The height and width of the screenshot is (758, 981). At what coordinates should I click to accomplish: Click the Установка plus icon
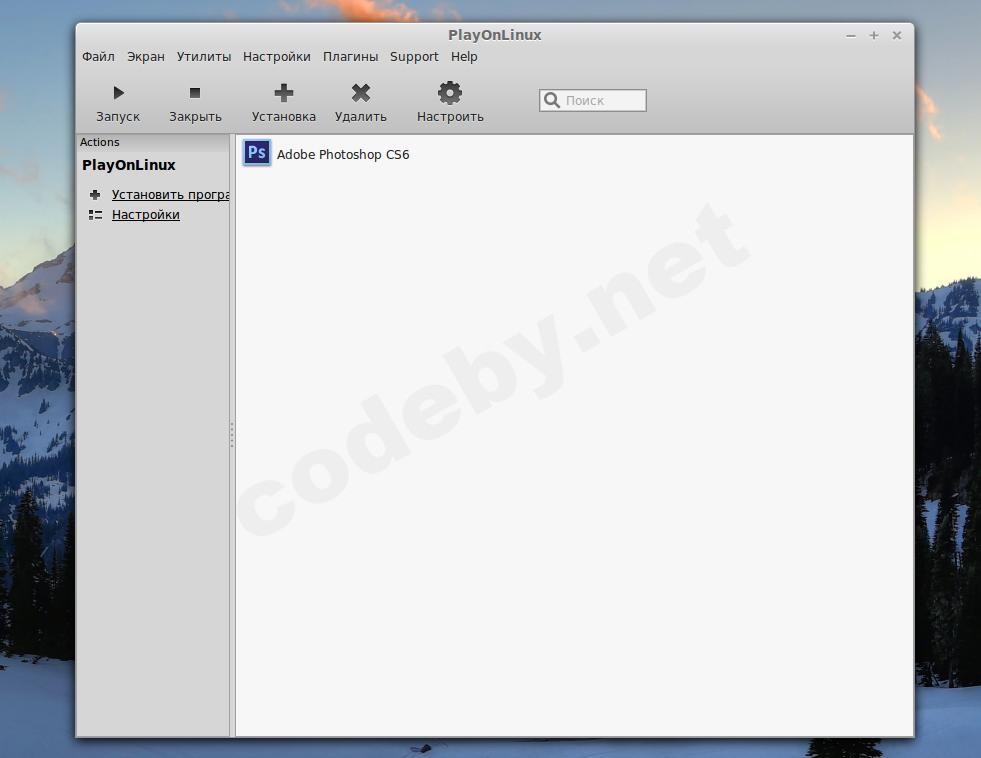pyautogui.click(x=284, y=93)
